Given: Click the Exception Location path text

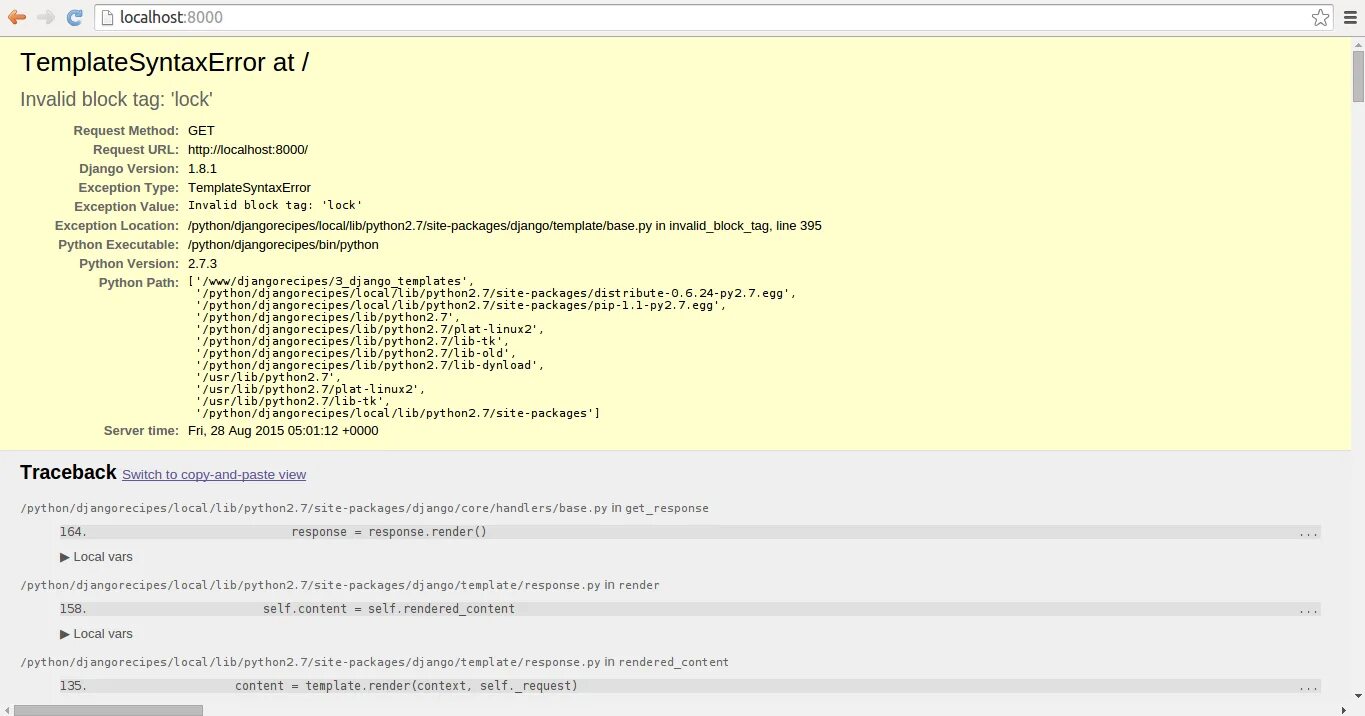Looking at the screenshot, I should [505, 226].
